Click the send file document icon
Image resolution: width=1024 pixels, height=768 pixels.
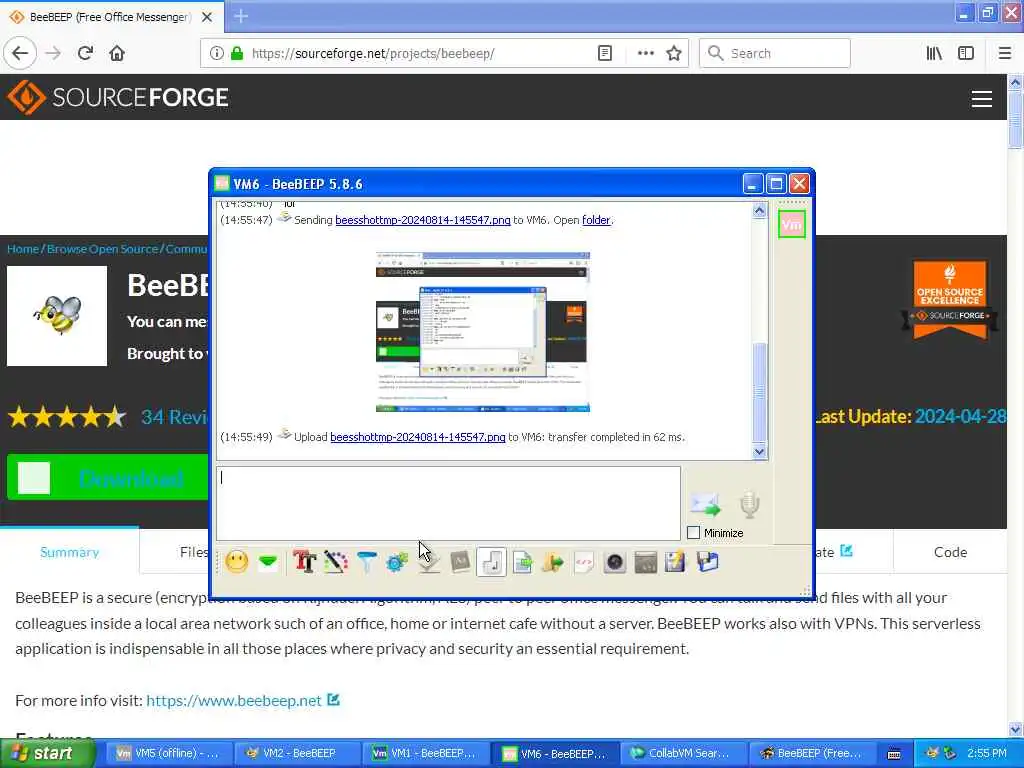[x=522, y=562]
